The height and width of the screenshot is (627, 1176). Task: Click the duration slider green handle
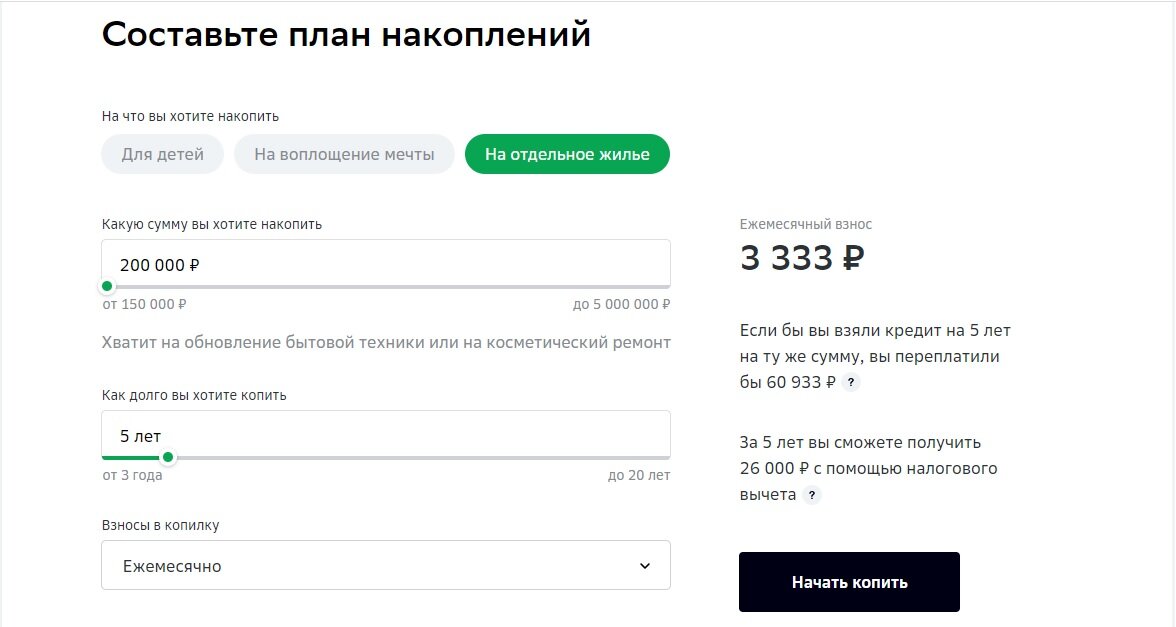click(170, 456)
